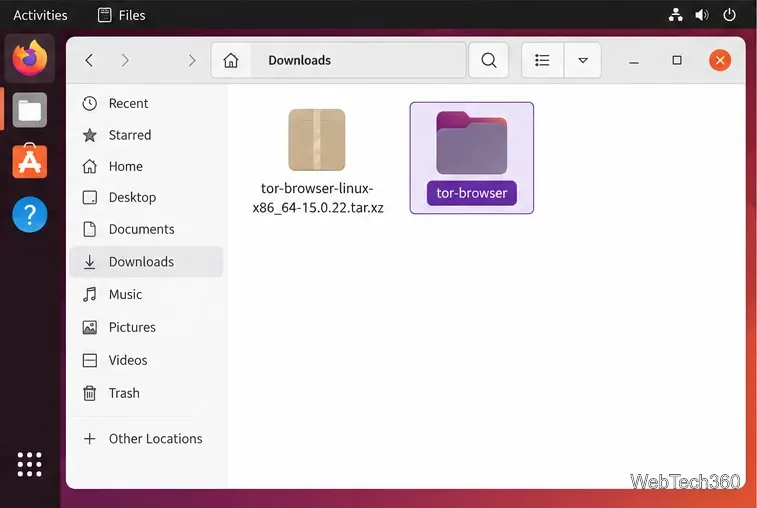Open Desktop in sidebar
The height and width of the screenshot is (508, 757).
147,198
